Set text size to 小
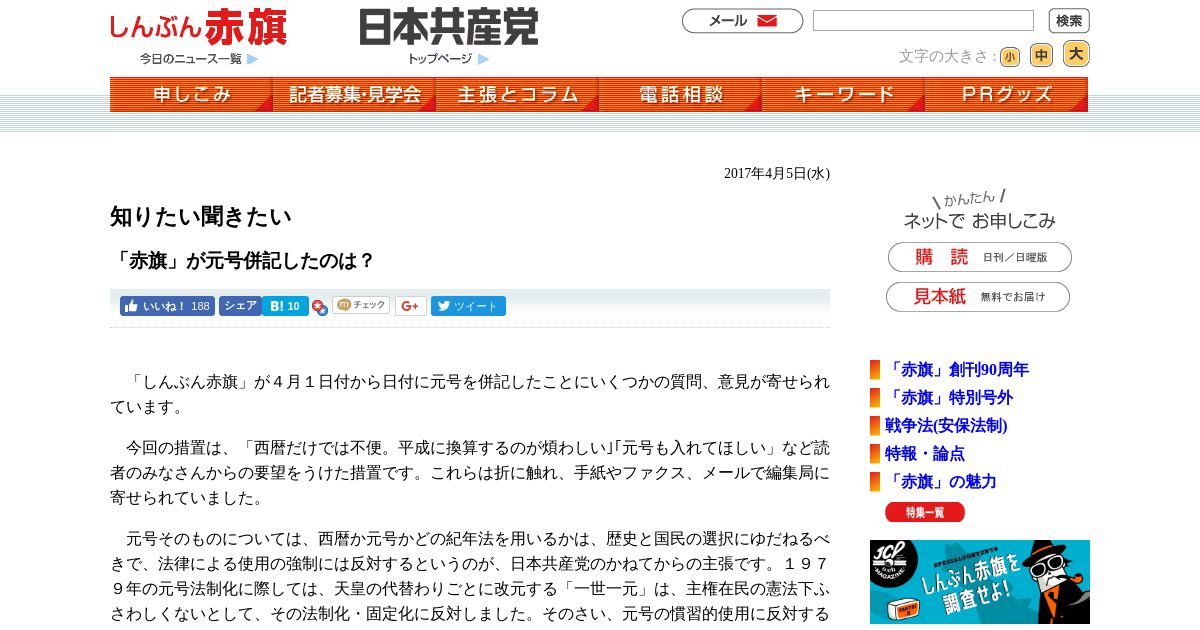This screenshot has width=1200, height=630. pos(1010,57)
